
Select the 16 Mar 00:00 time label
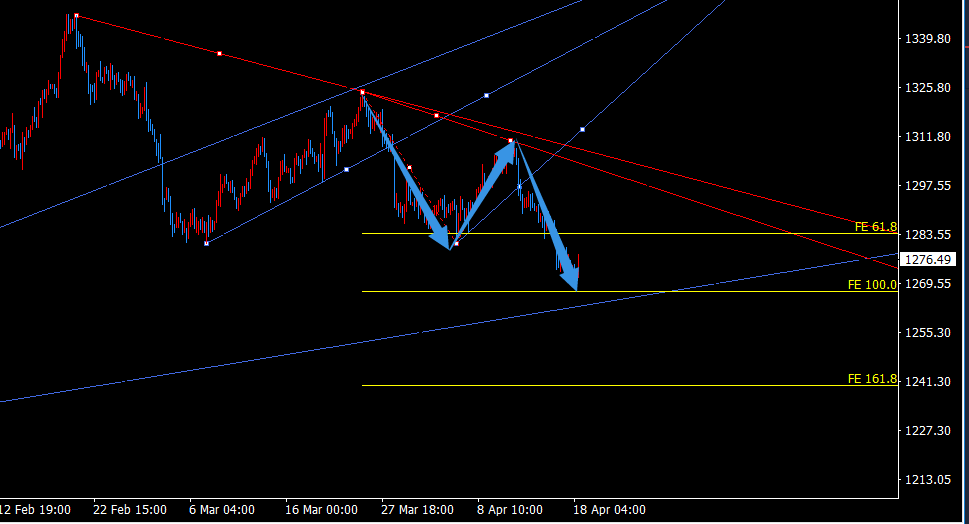[x=321, y=510]
